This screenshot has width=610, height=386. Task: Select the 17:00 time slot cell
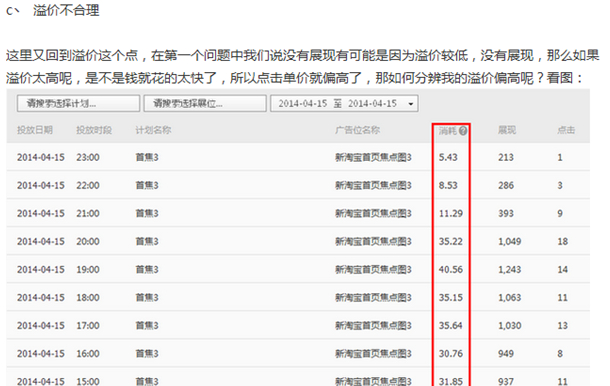(x=88, y=325)
